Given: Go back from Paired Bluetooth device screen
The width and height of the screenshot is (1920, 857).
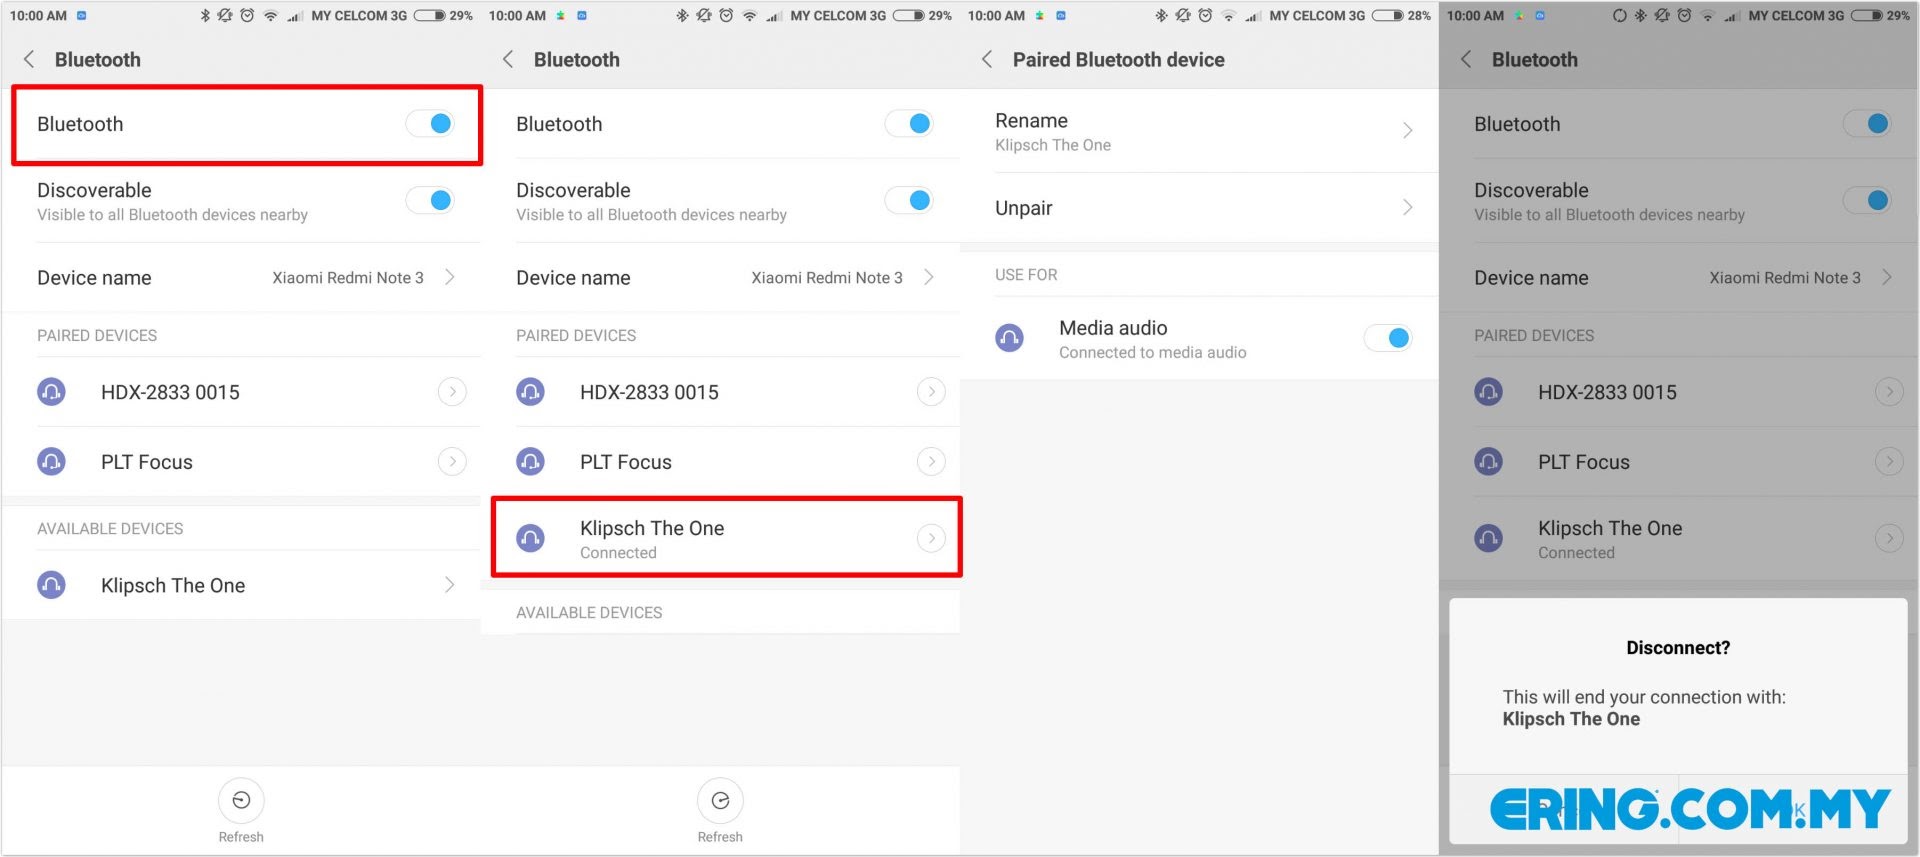Looking at the screenshot, I should (x=987, y=59).
